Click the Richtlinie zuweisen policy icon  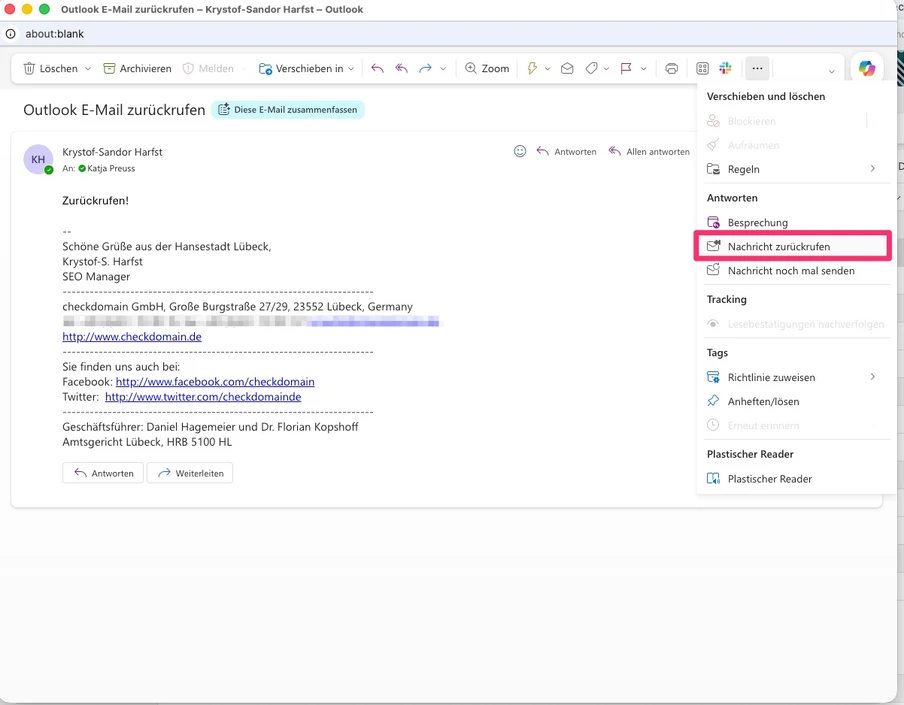713,377
